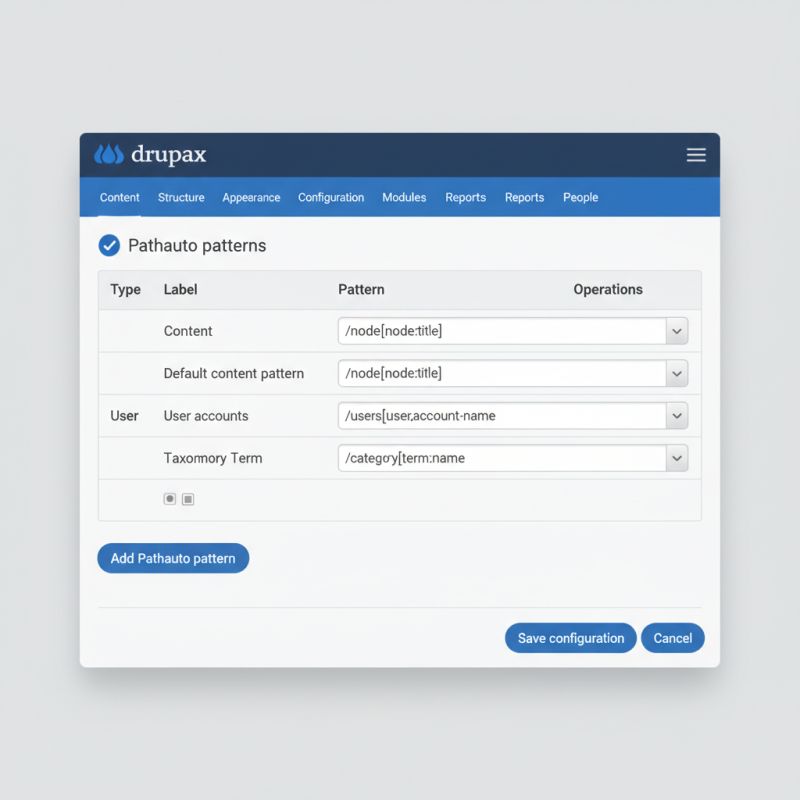
Task: Go to the Appearance tab
Action: click(251, 197)
